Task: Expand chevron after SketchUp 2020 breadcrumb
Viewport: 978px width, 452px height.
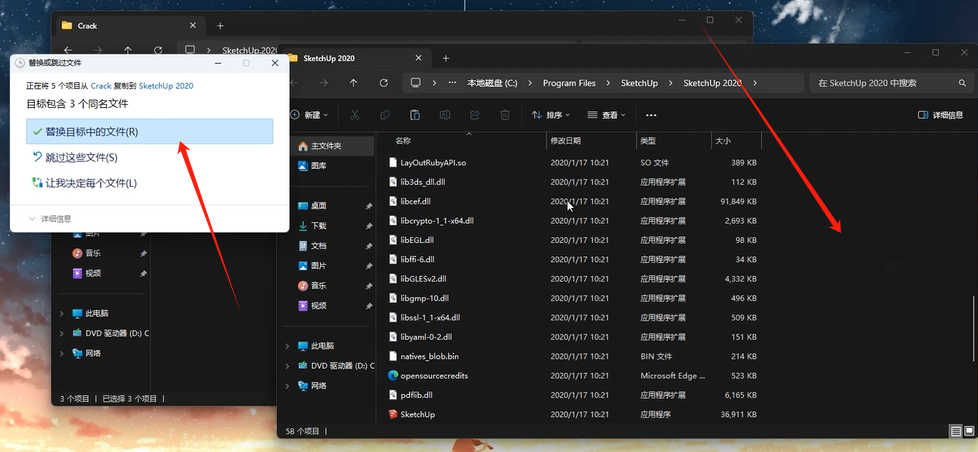Action: click(755, 83)
